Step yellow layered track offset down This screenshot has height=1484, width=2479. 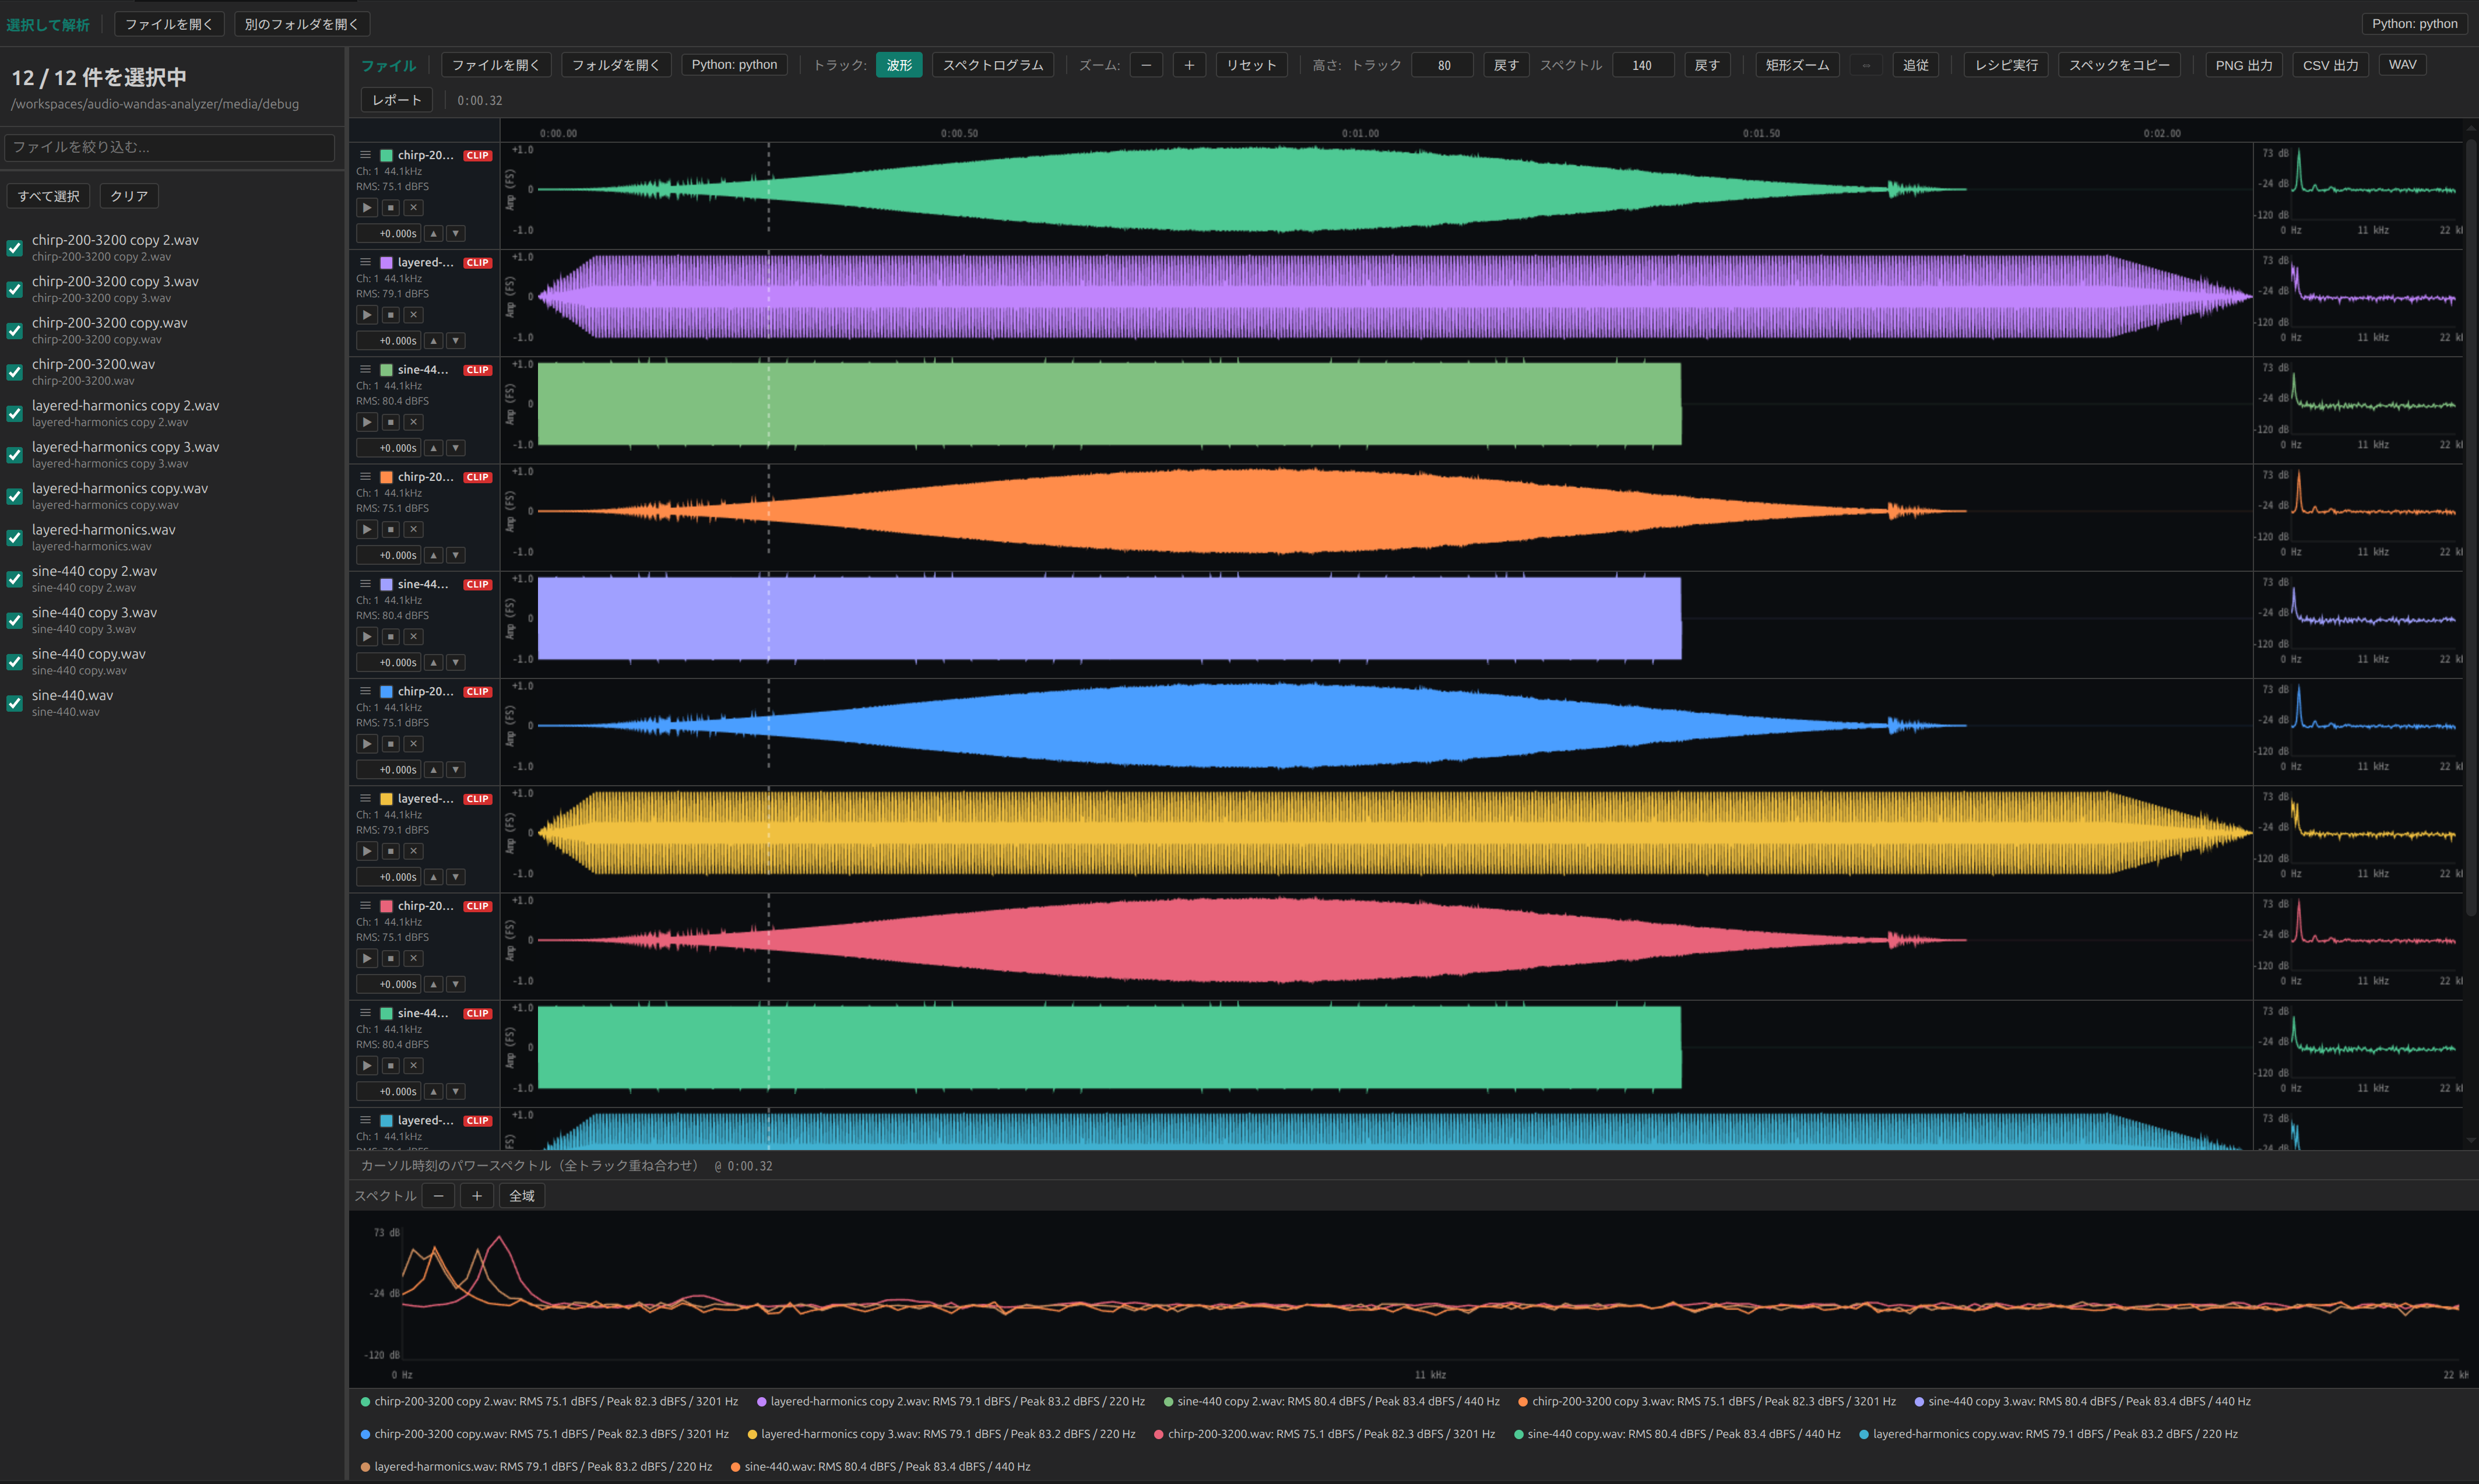tap(456, 877)
